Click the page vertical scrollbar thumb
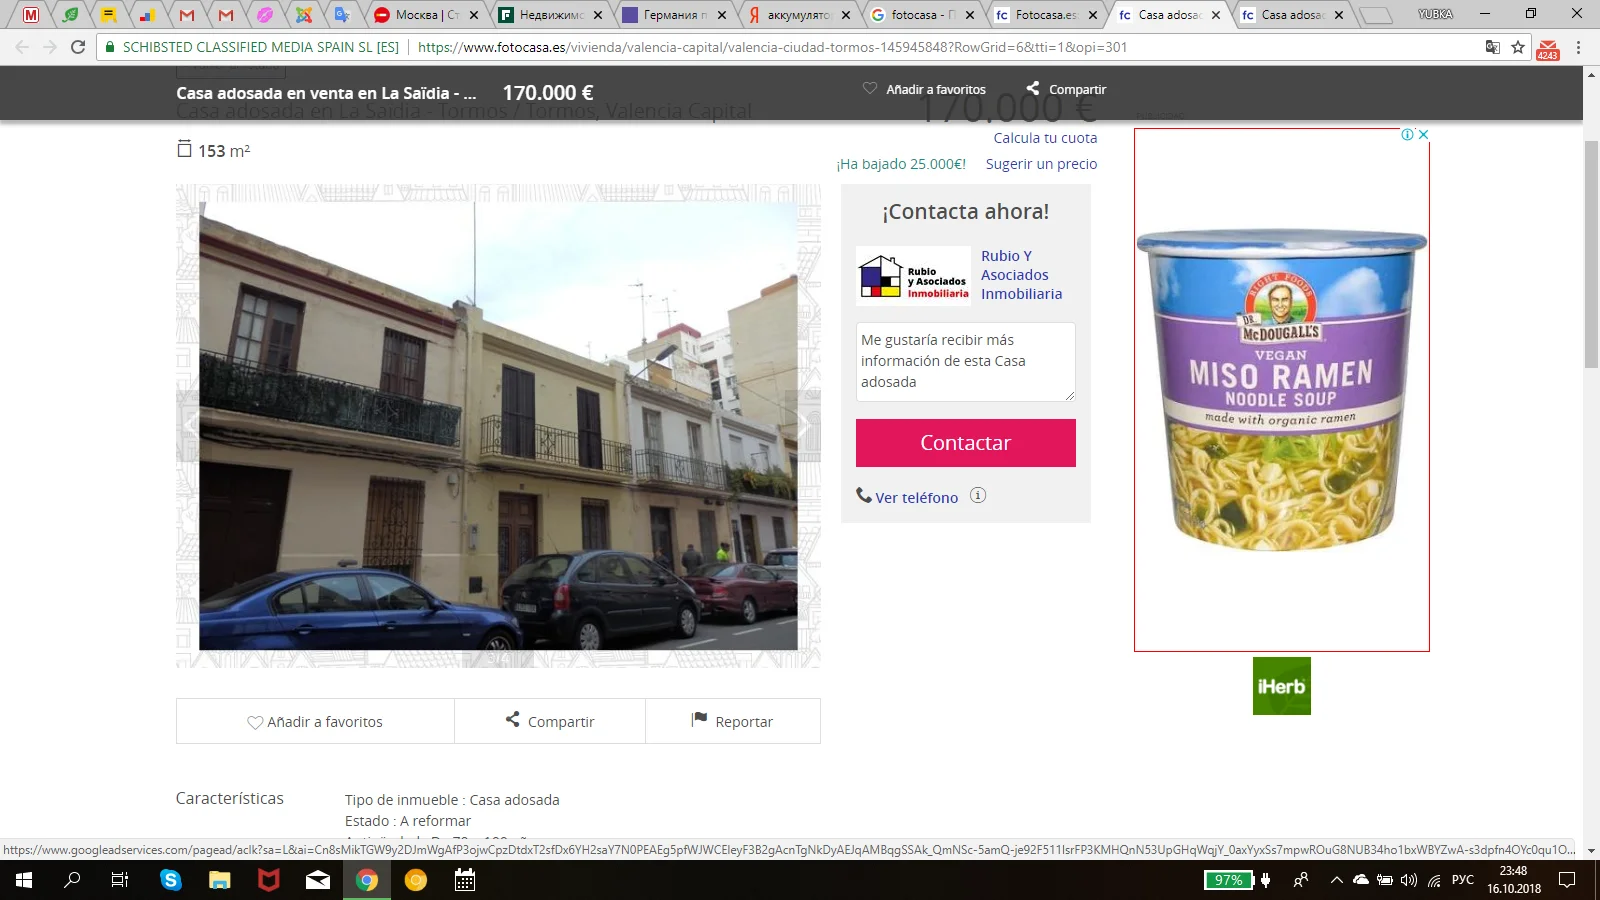This screenshot has height=900, width=1600. coord(1591,255)
